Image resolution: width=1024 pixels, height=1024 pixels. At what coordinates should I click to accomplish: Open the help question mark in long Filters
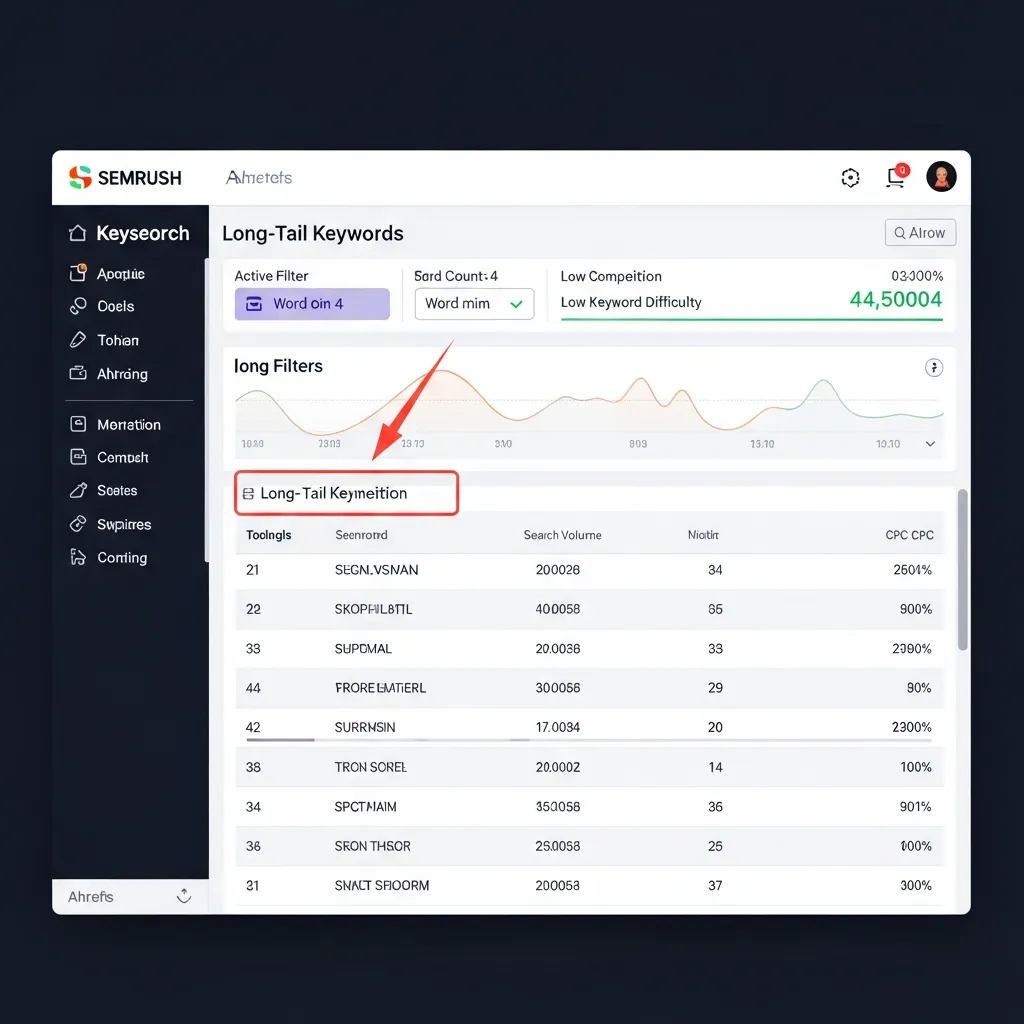[934, 368]
